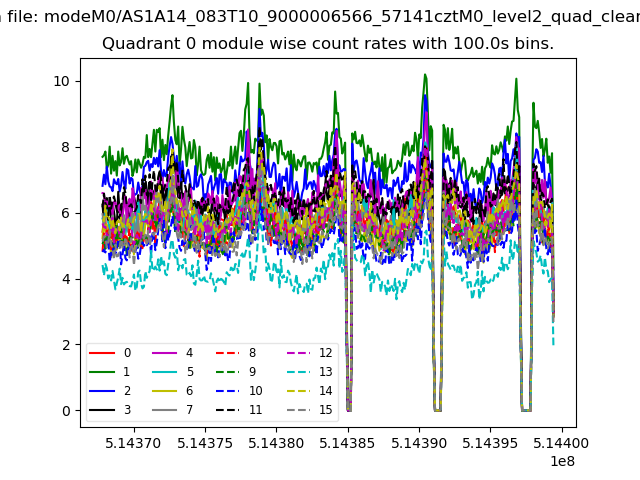Select the cyan legend swatch for module 5
640x480 pixels.
(163, 371)
